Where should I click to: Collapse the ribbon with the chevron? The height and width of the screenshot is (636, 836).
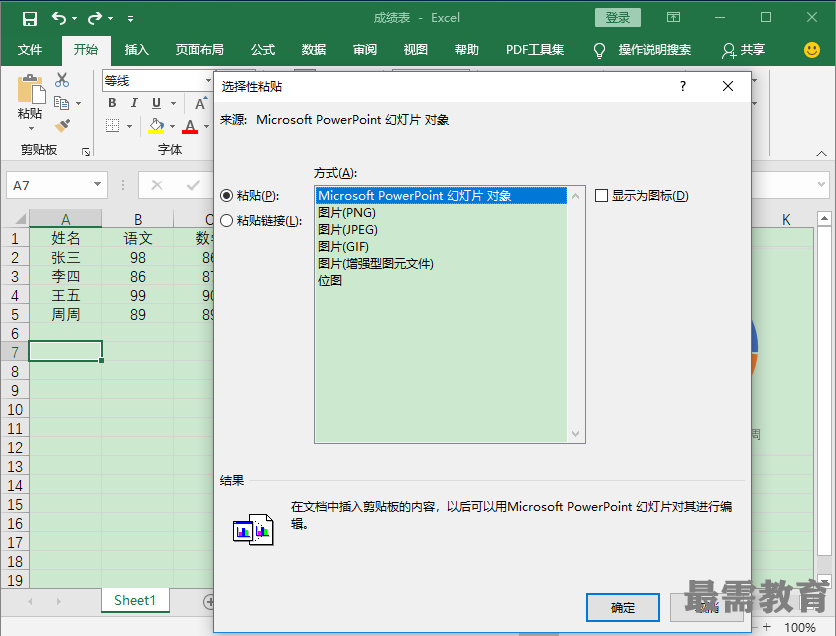click(821, 154)
